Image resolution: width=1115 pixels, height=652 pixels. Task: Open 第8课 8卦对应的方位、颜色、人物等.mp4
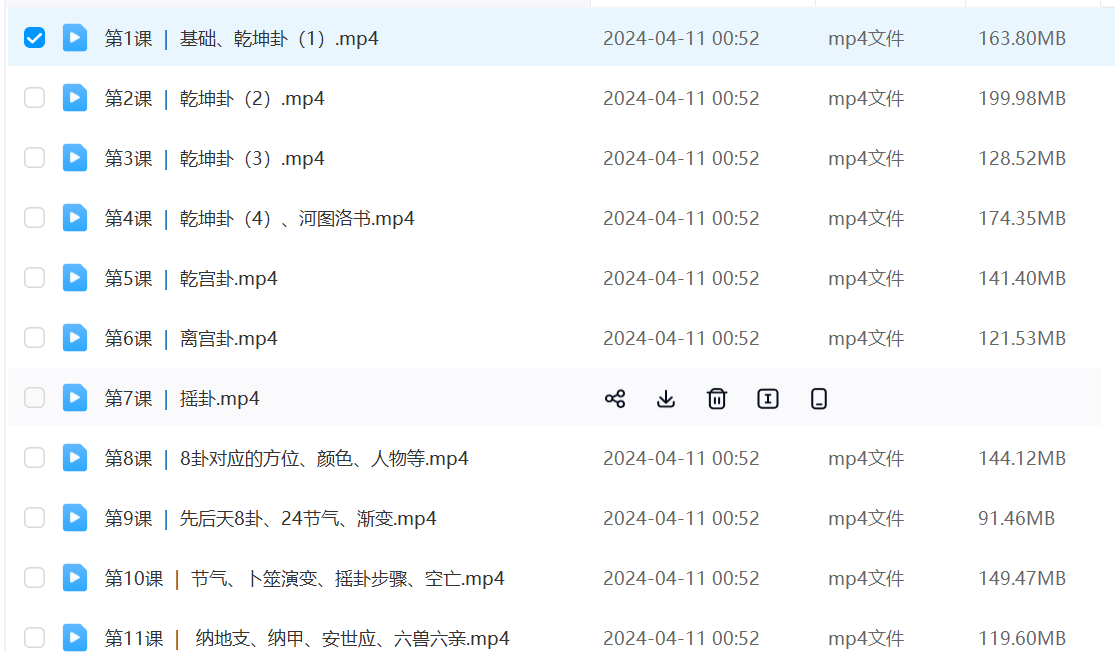click(286, 458)
